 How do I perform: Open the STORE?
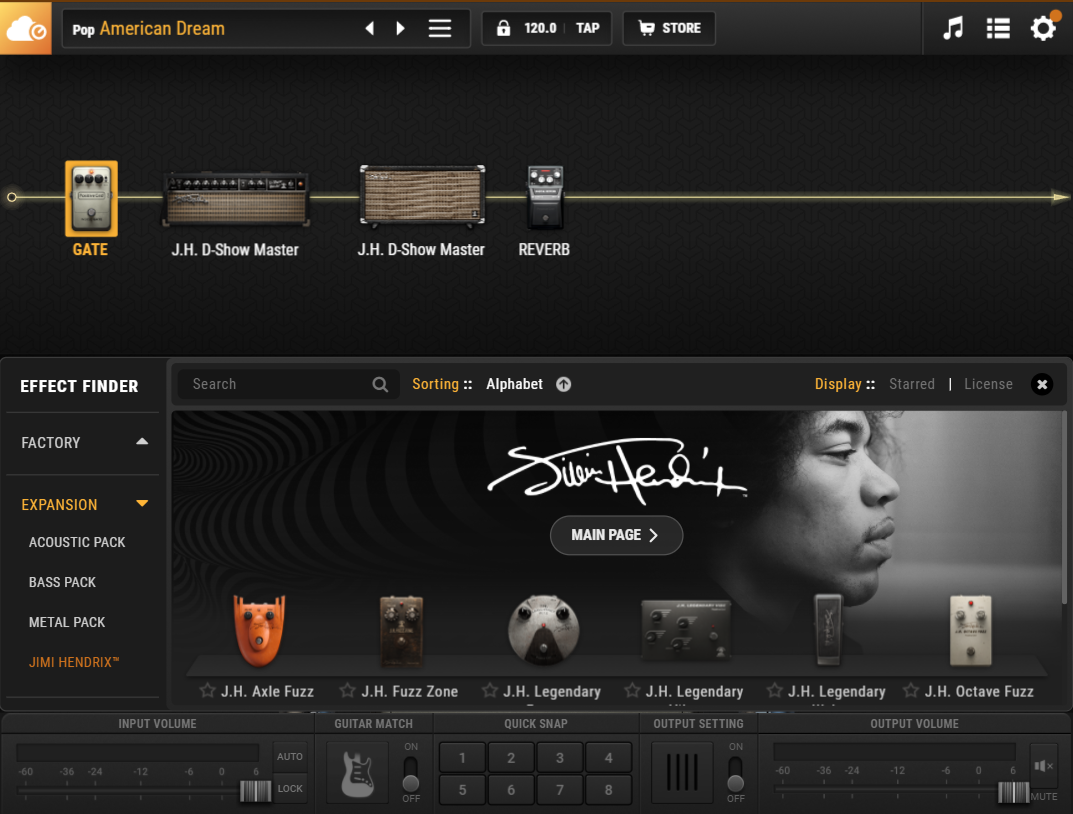point(669,28)
